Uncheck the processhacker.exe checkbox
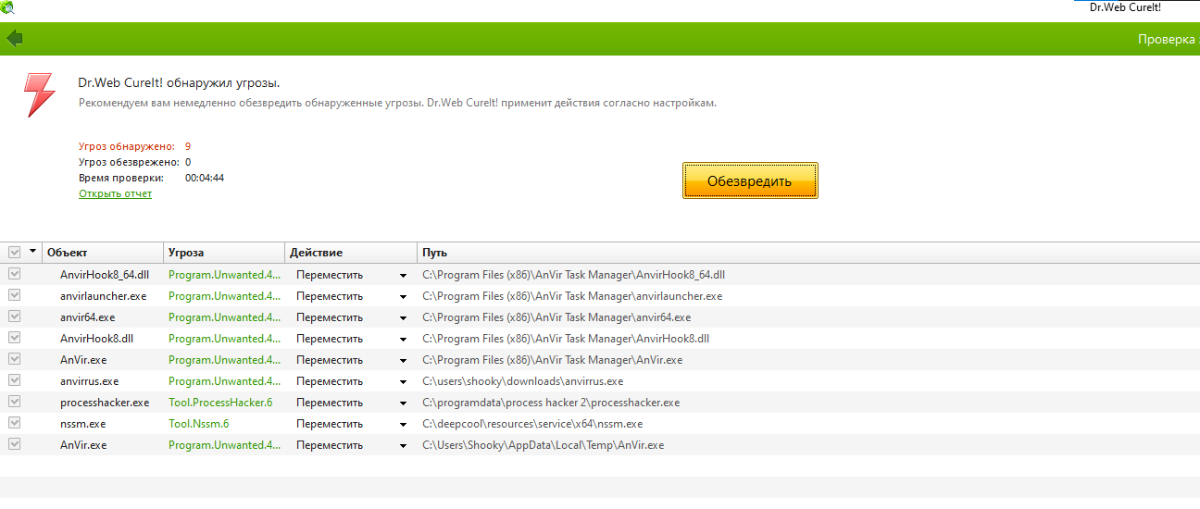Image resolution: width=1200 pixels, height=509 pixels. click(14, 402)
